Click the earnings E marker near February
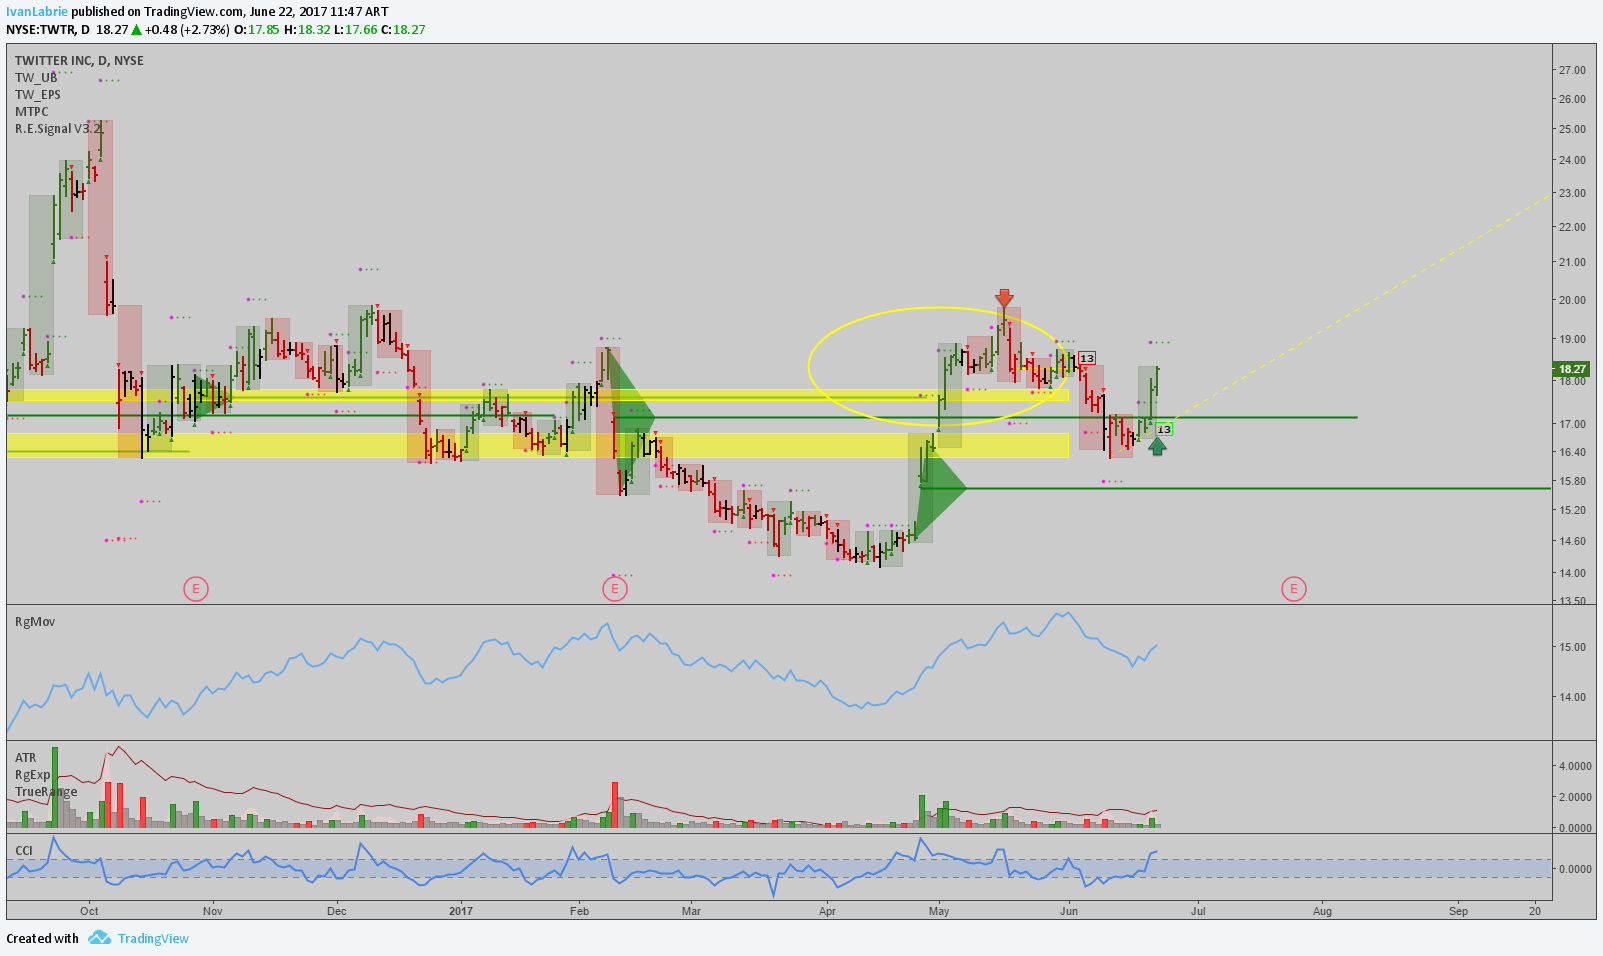Image resolution: width=1603 pixels, height=956 pixels. [615, 589]
